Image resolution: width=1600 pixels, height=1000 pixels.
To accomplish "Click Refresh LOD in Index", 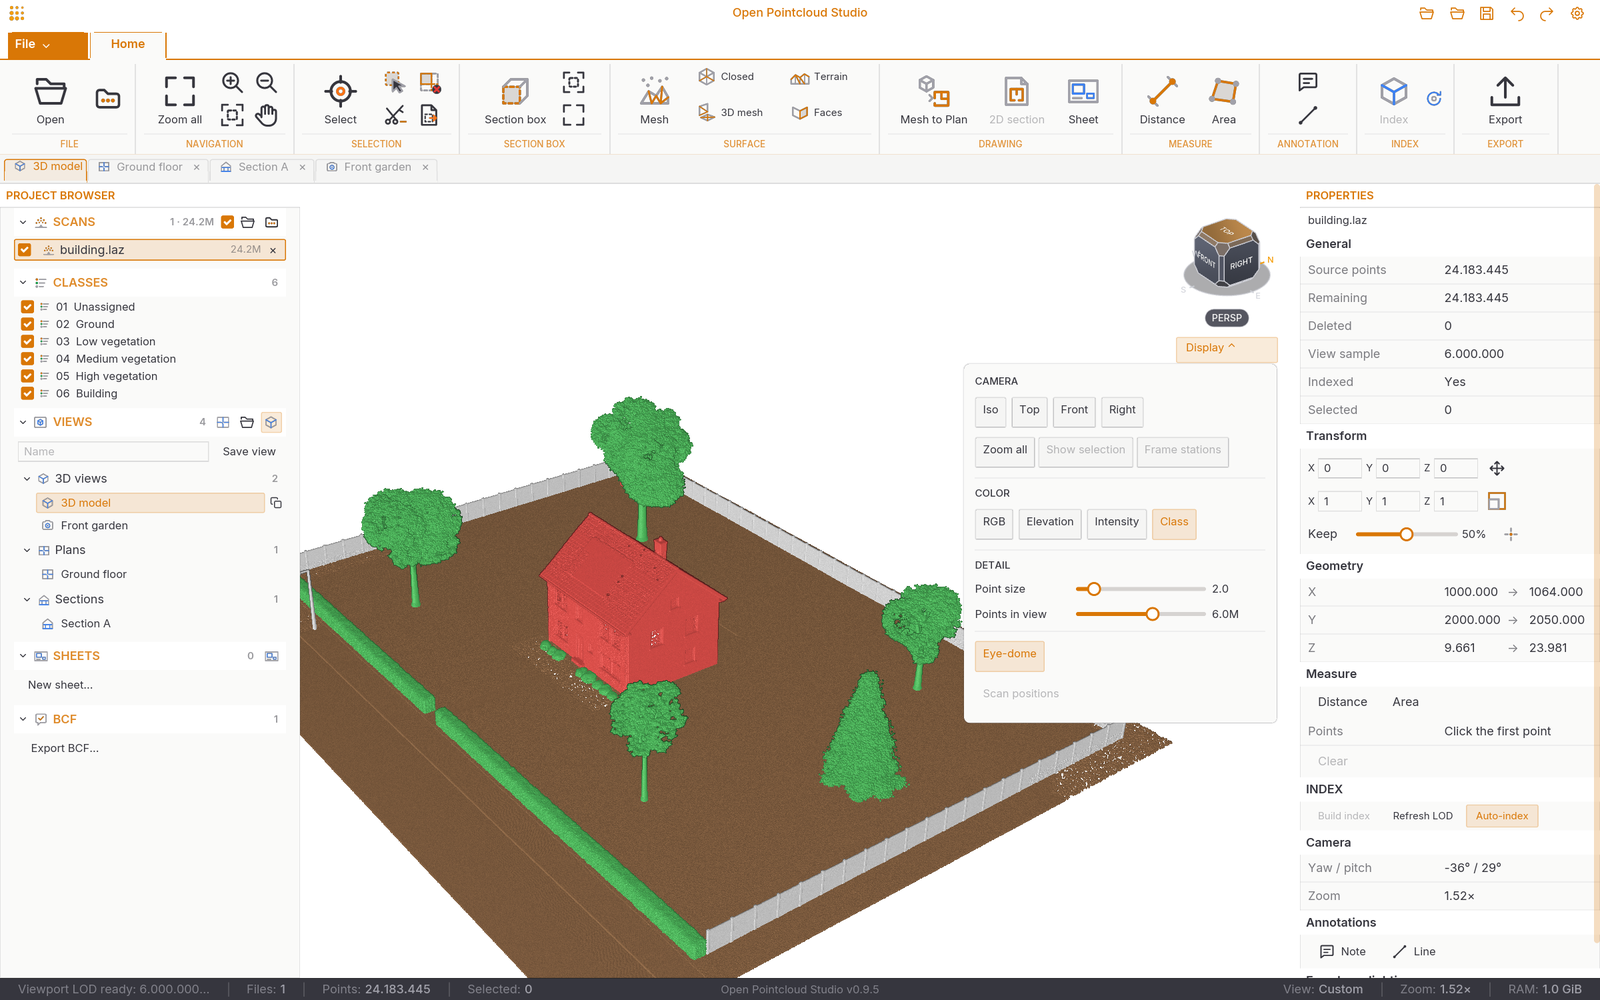I will pos(1422,816).
